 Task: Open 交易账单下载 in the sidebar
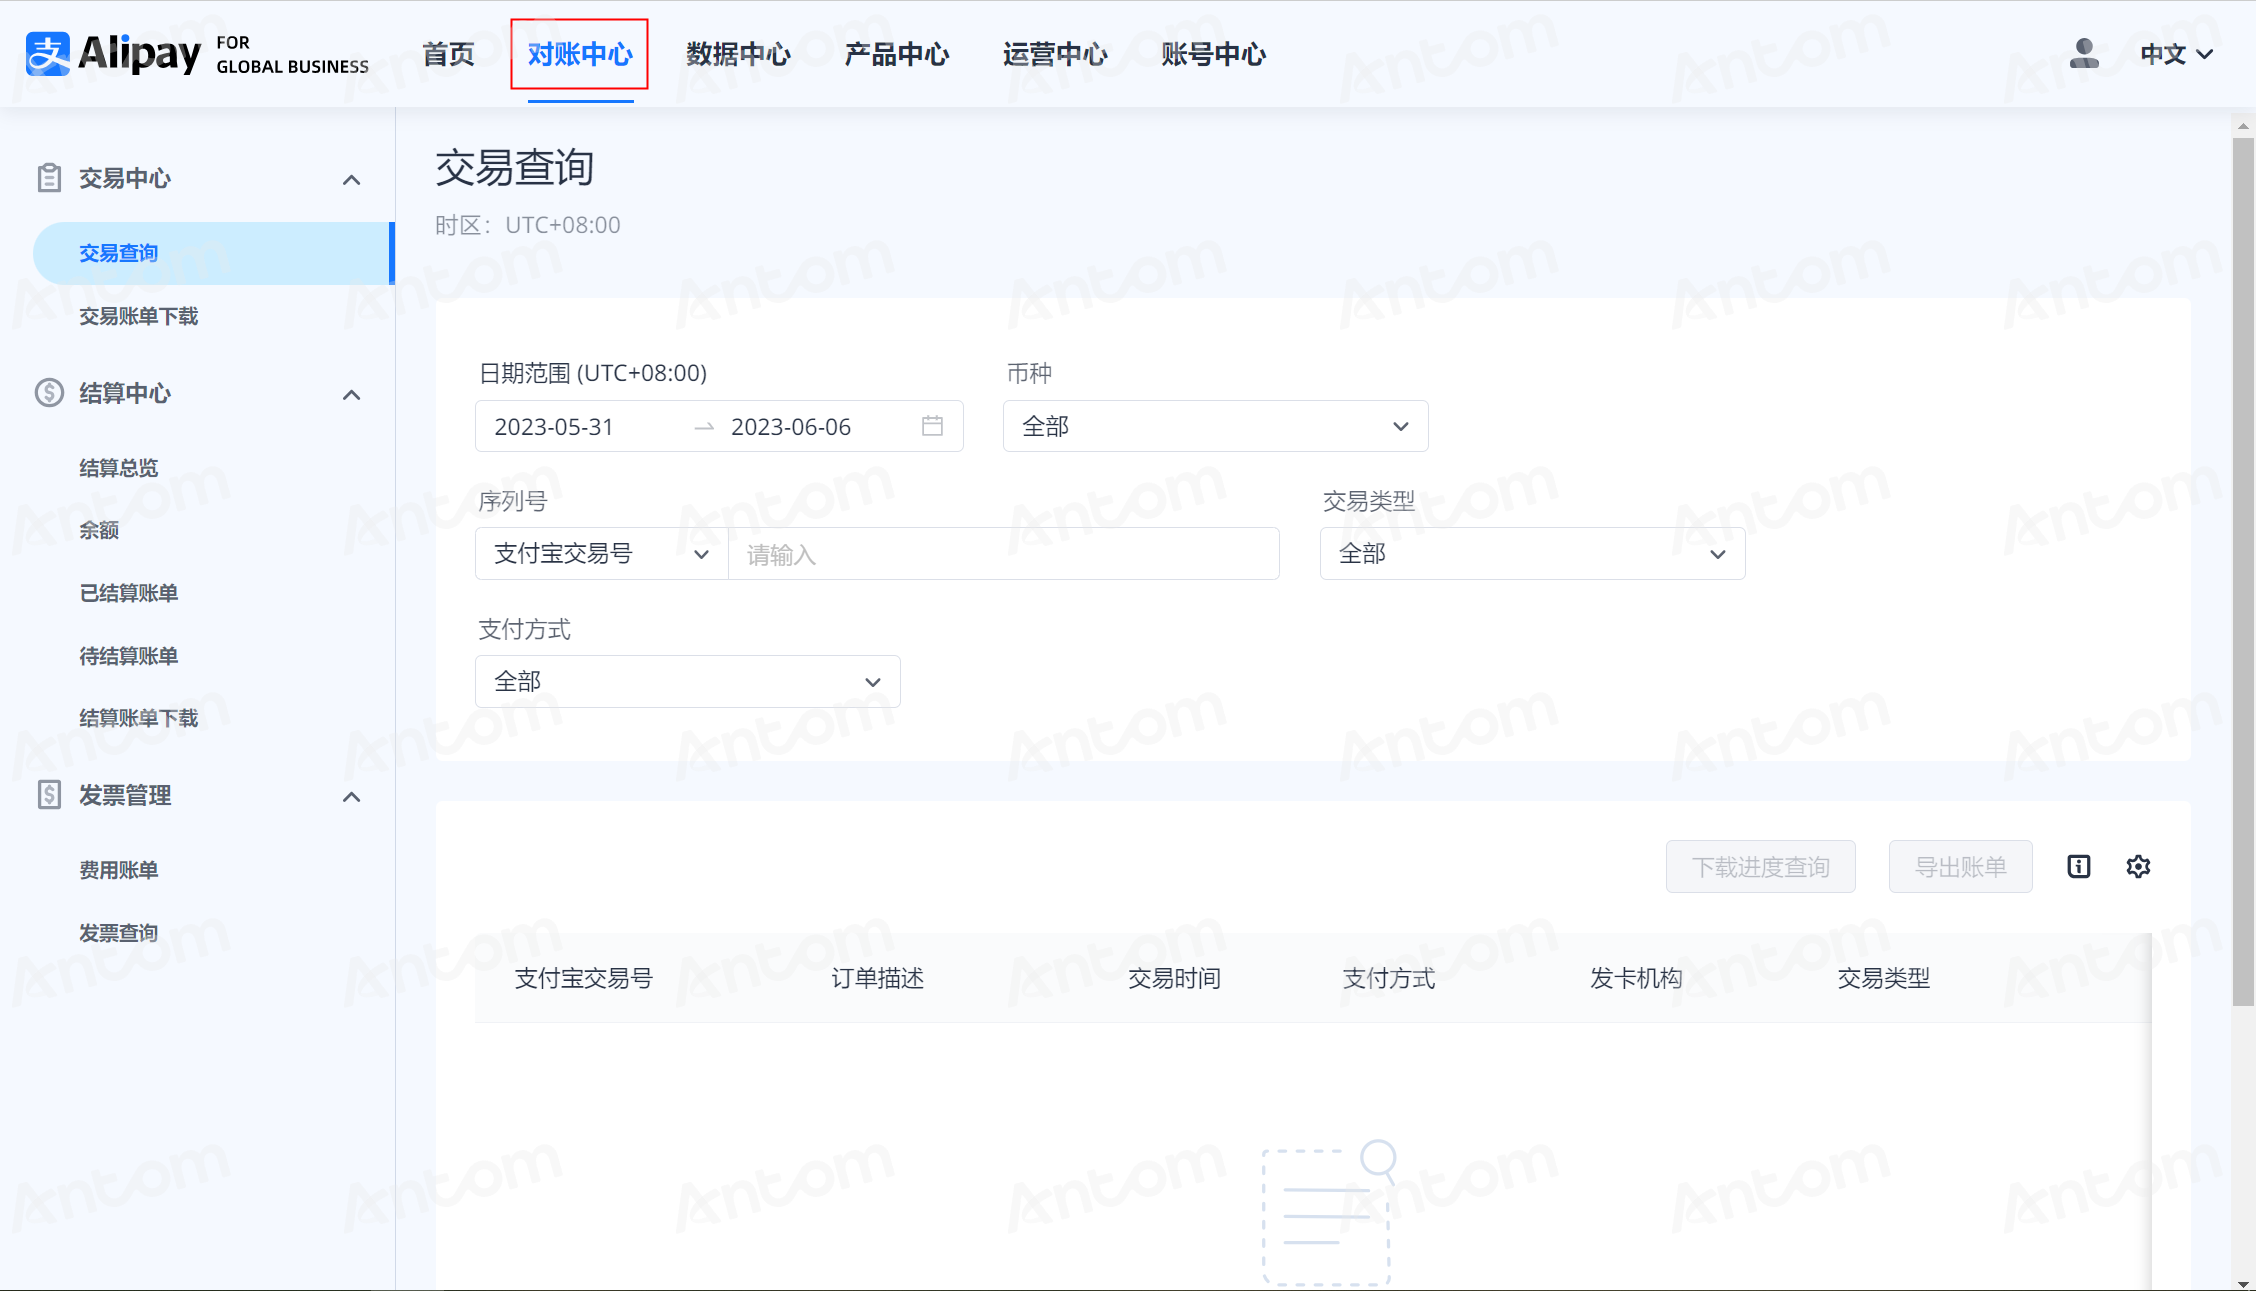(139, 316)
